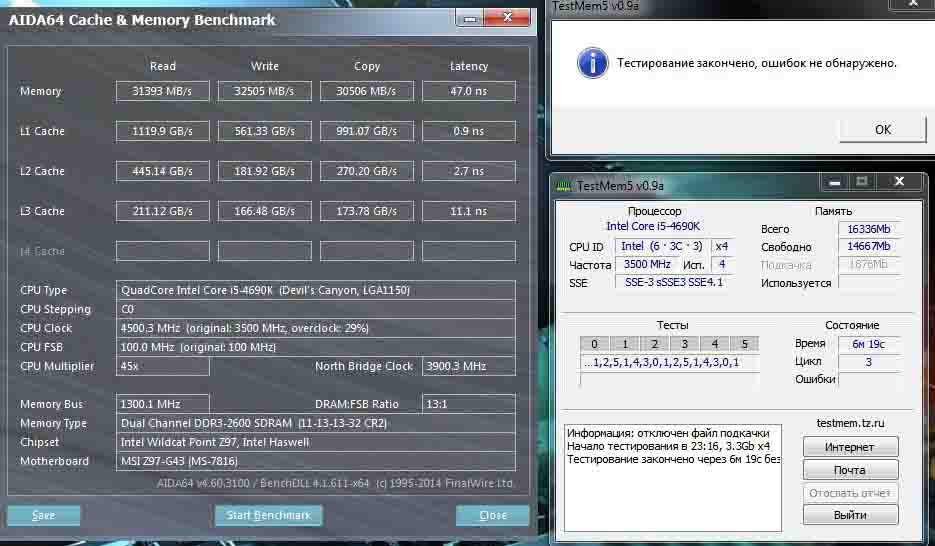935x546 pixels.
Task: Select L3 Cache Read 211.12 GB/s
Action: coord(162,211)
